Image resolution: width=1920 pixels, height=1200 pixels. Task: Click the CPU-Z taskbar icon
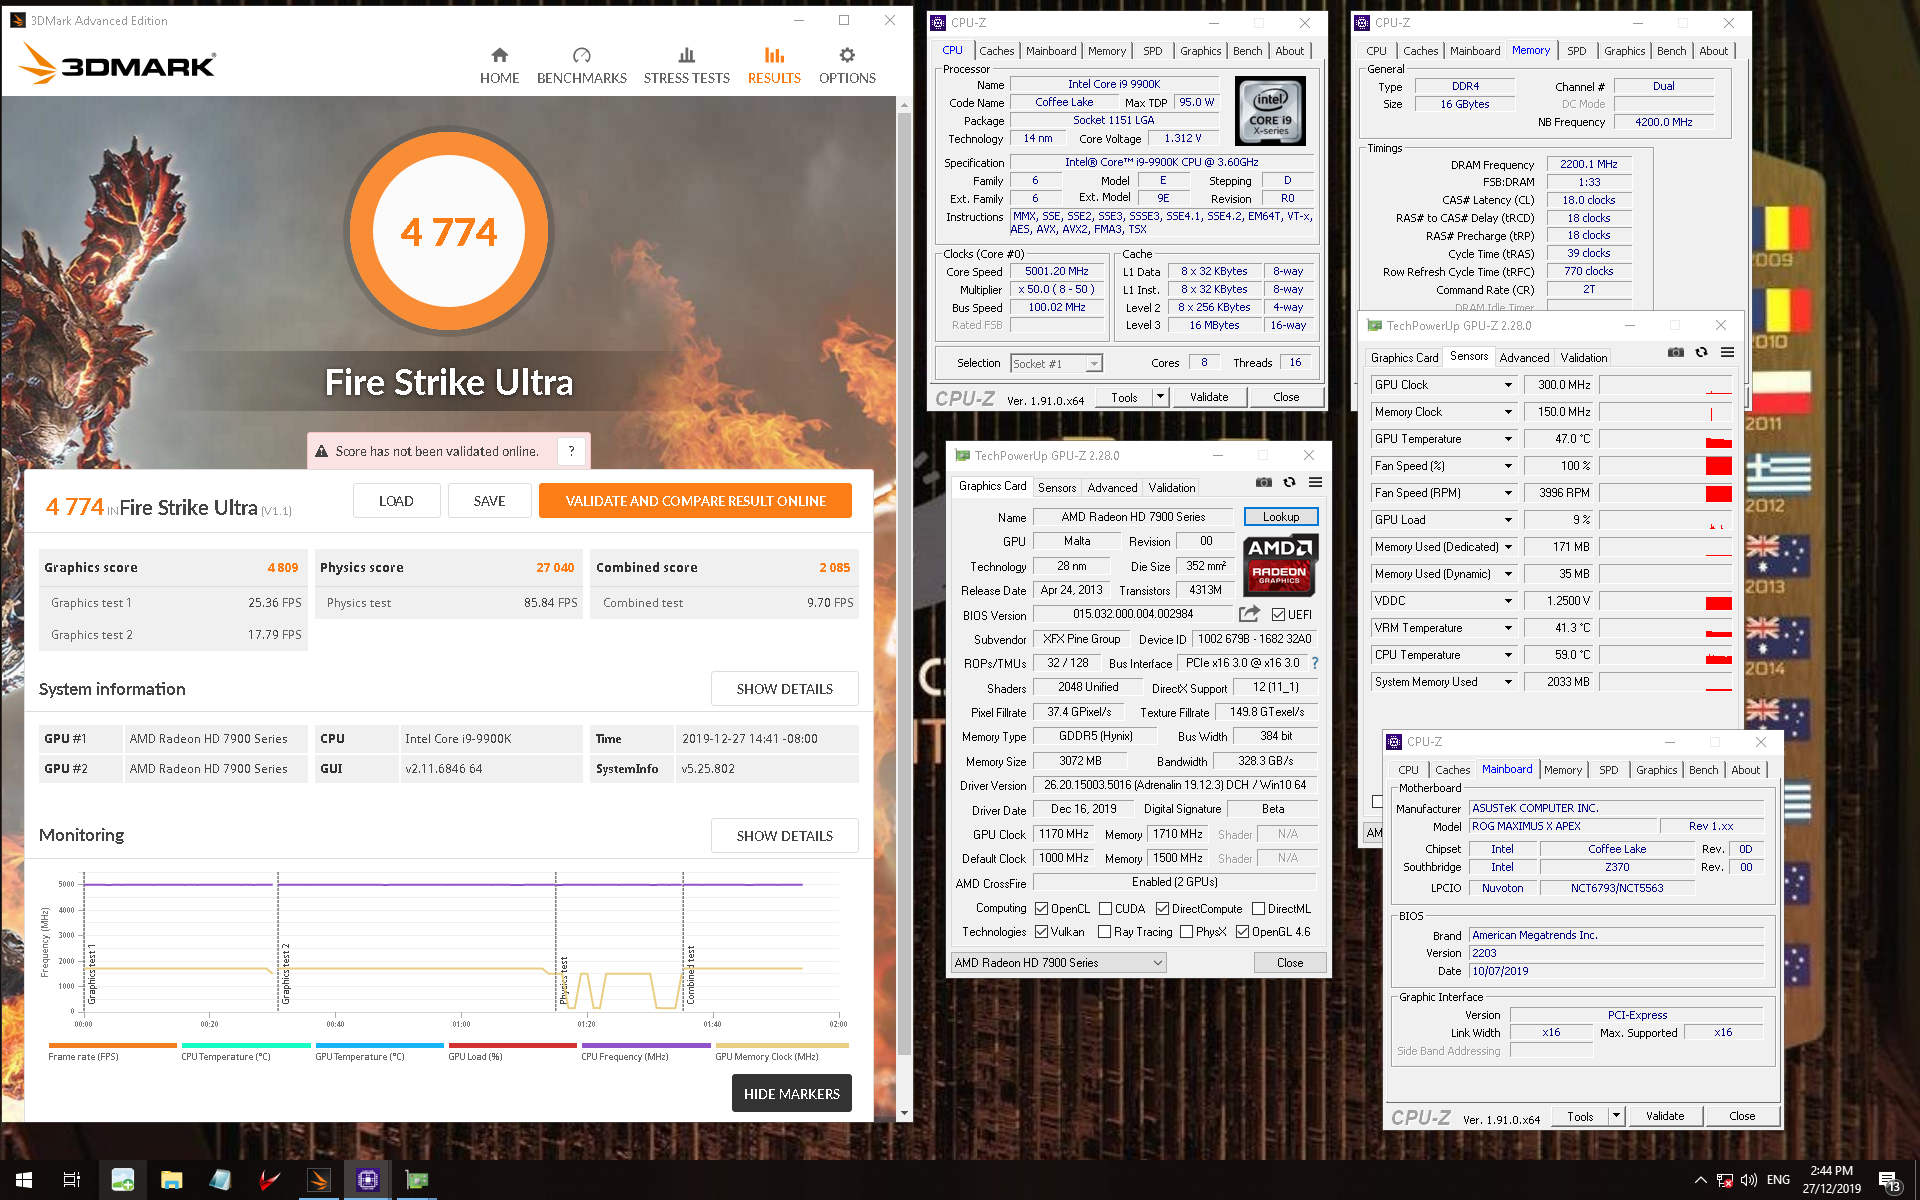coord(367,1180)
